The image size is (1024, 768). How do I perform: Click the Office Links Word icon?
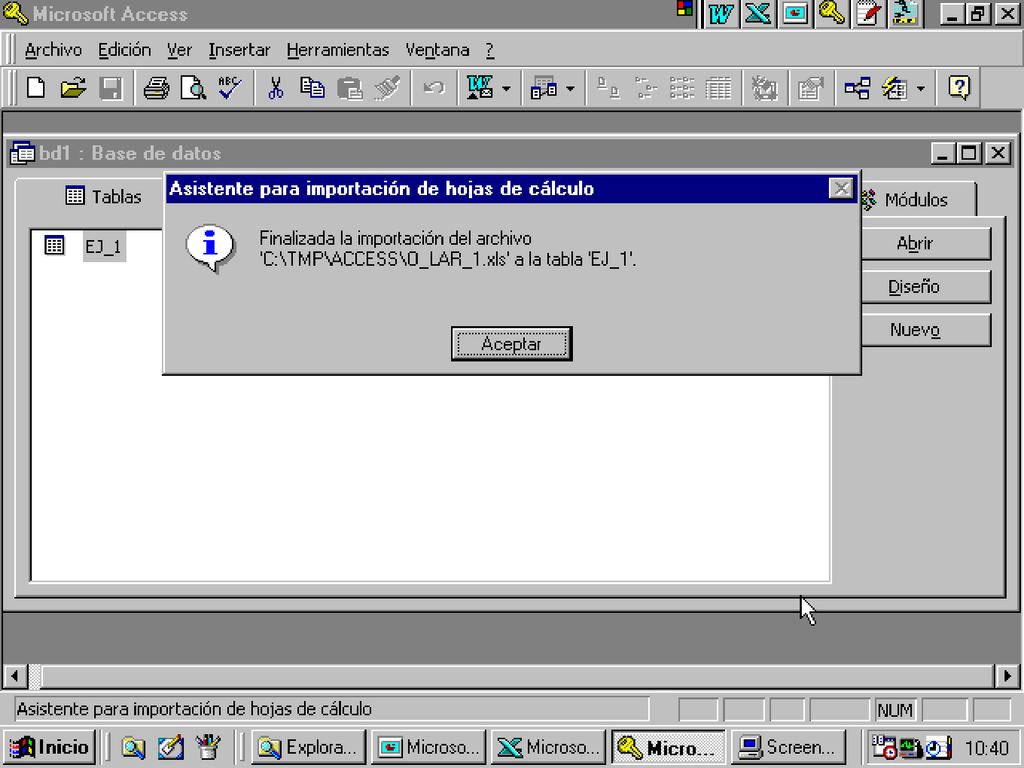coord(479,88)
